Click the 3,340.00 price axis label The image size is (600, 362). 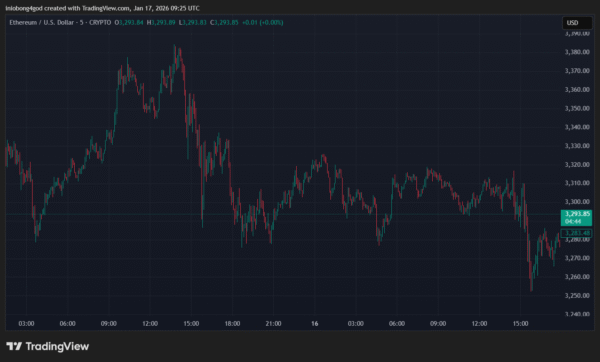pyautogui.click(x=577, y=127)
